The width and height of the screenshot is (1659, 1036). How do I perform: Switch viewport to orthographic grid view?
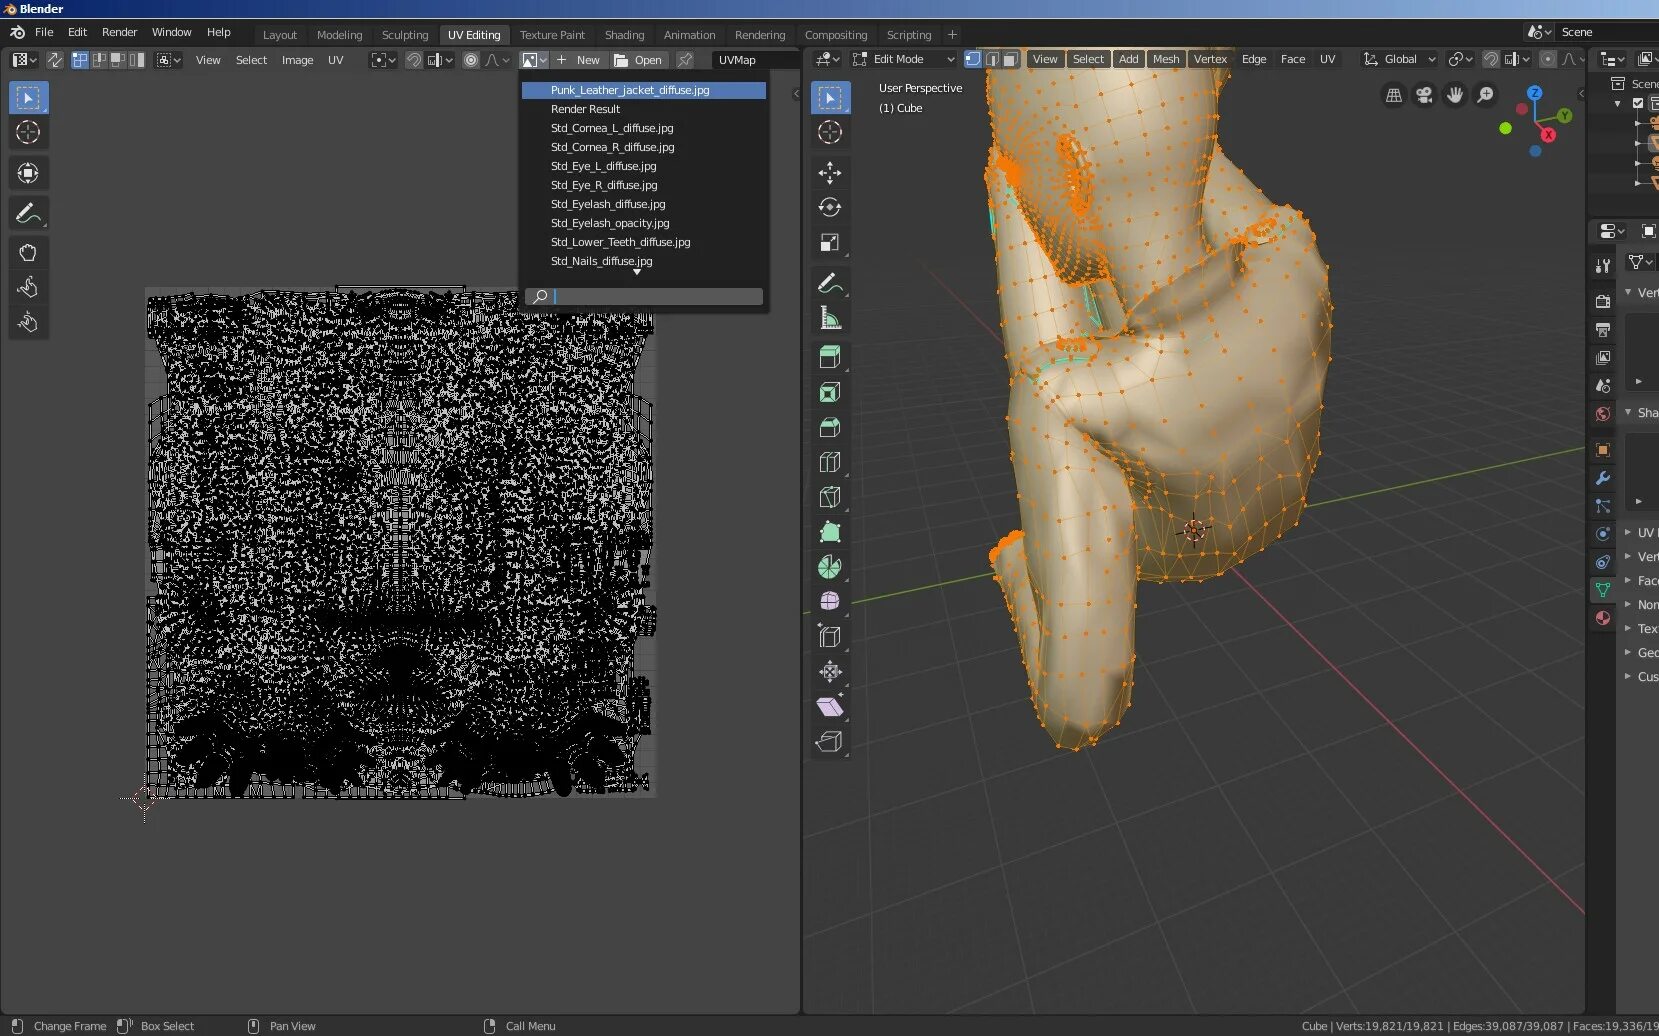[1393, 95]
